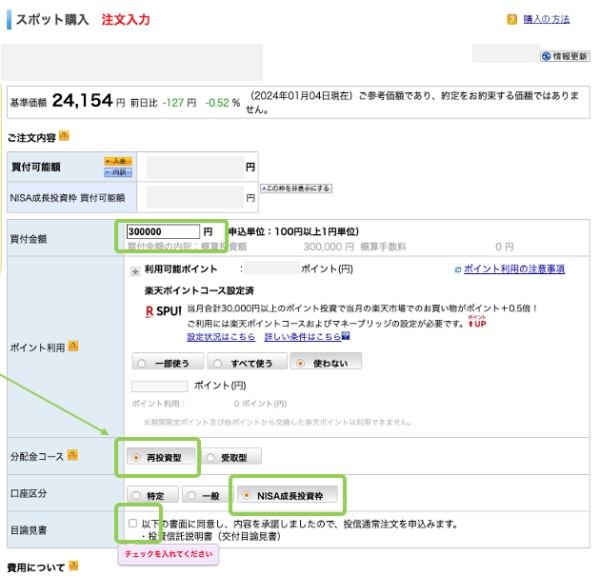Click the small 入金 deposit icon

(x=118, y=161)
